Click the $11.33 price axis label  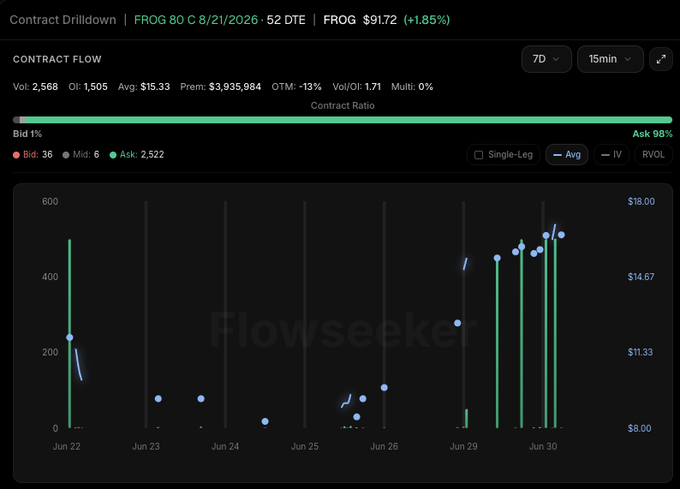(640, 352)
